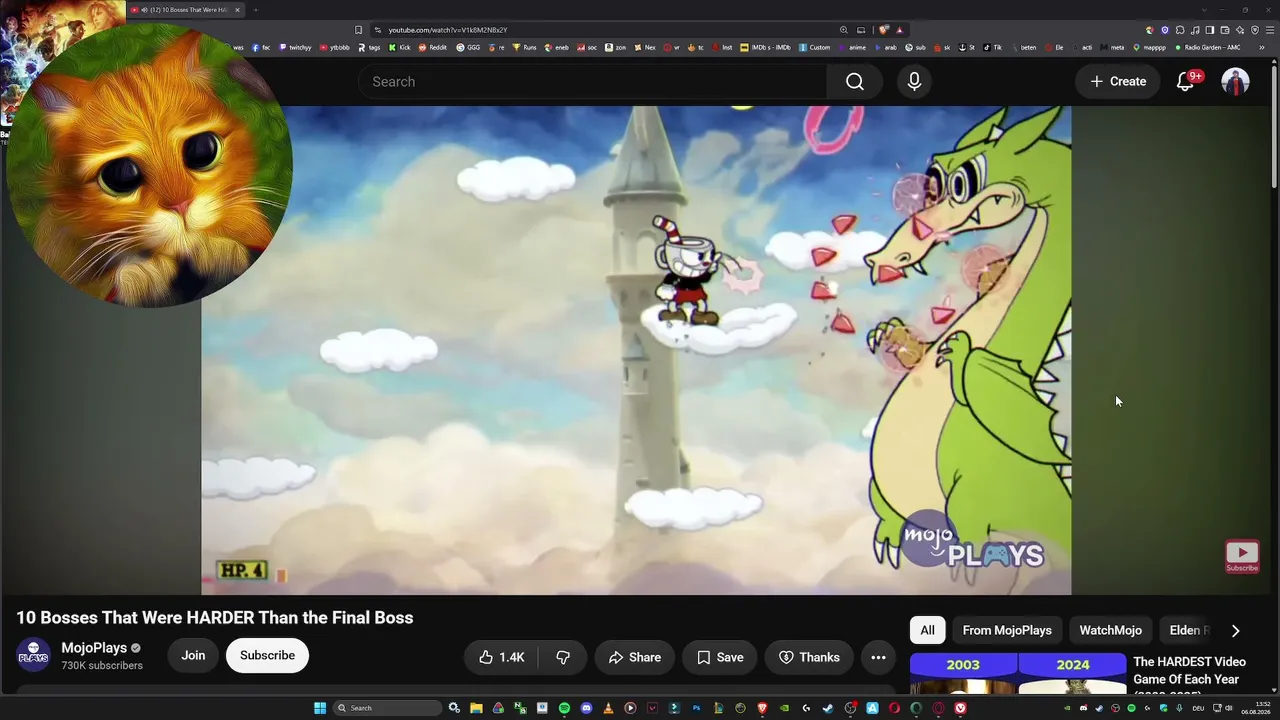The height and width of the screenshot is (720, 1280).
Task: Click the Brave Shields icon in address bar
Action: pos(884,30)
